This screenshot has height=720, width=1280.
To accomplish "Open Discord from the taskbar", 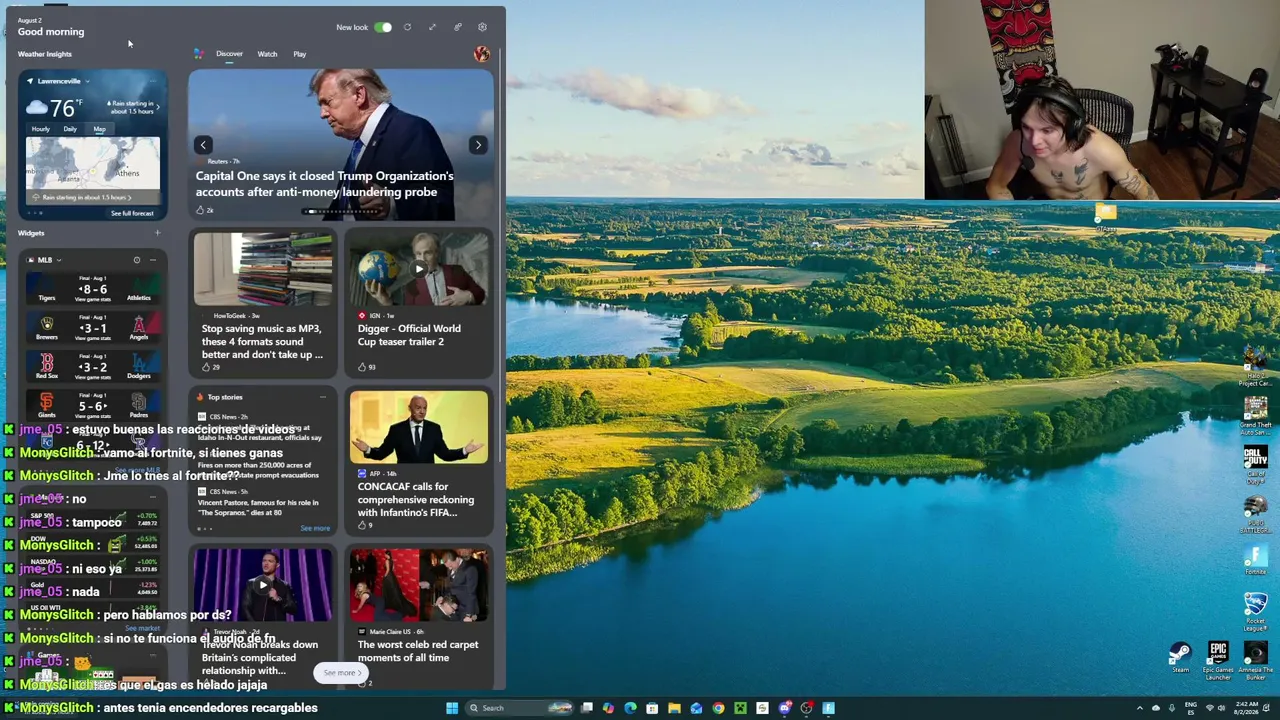I will (x=785, y=708).
